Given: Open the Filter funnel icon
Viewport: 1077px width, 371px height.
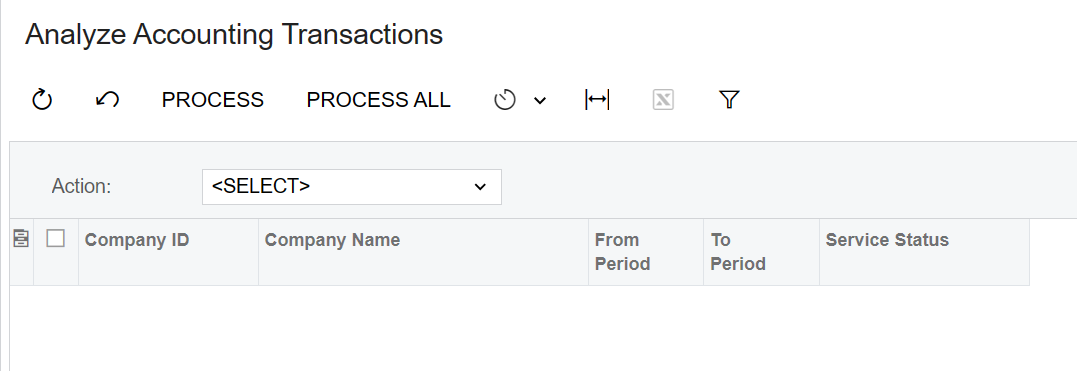Looking at the screenshot, I should point(729,100).
